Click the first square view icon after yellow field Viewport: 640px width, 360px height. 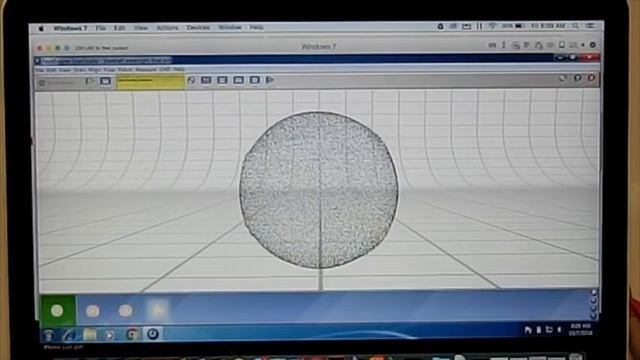click(x=206, y=80)
